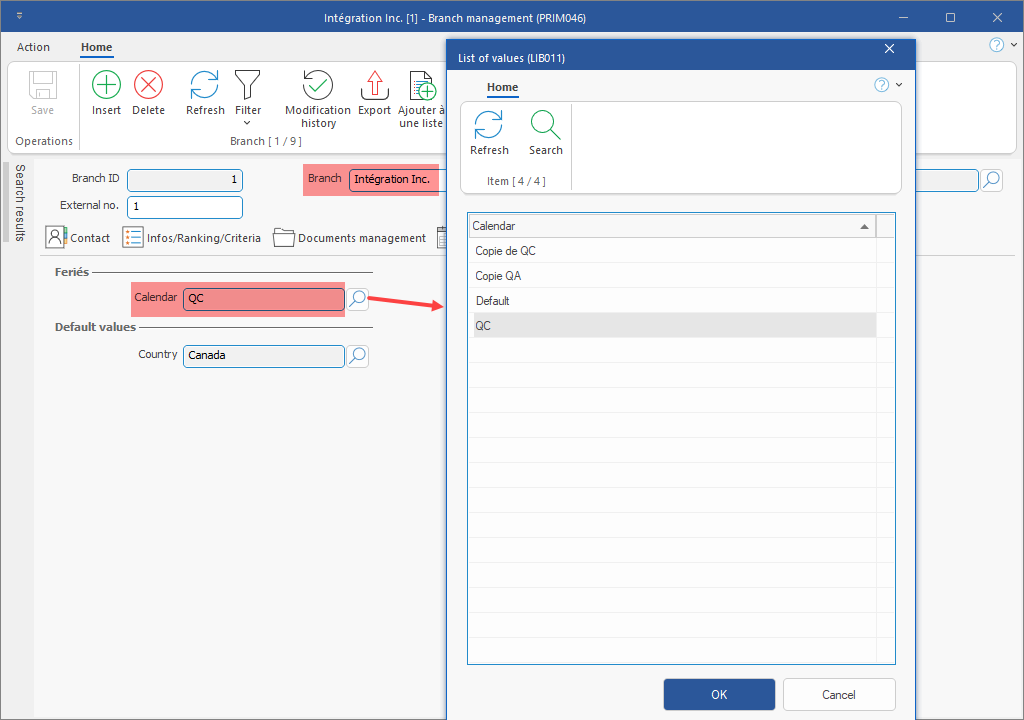Switch to the Infos/Ranking/Criteria tab
This screenshot has width=1024, height=720.
click(192, 238)
